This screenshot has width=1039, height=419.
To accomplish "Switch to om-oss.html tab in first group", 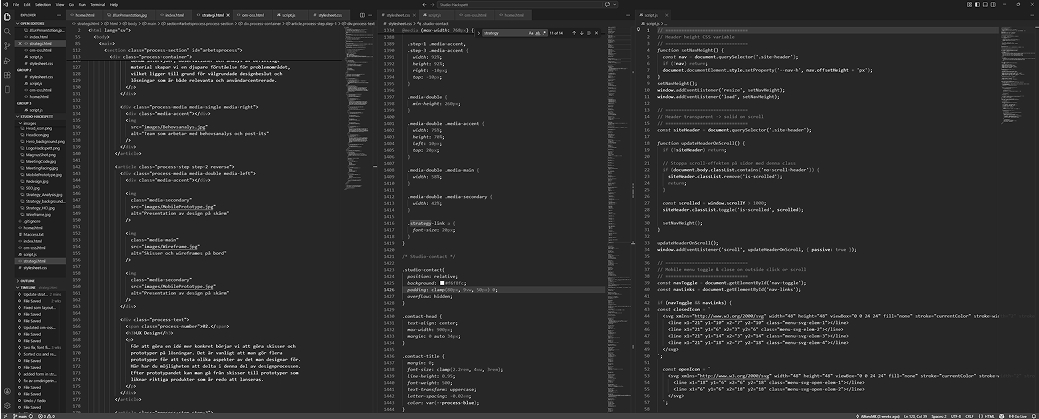I will point(254,14).
